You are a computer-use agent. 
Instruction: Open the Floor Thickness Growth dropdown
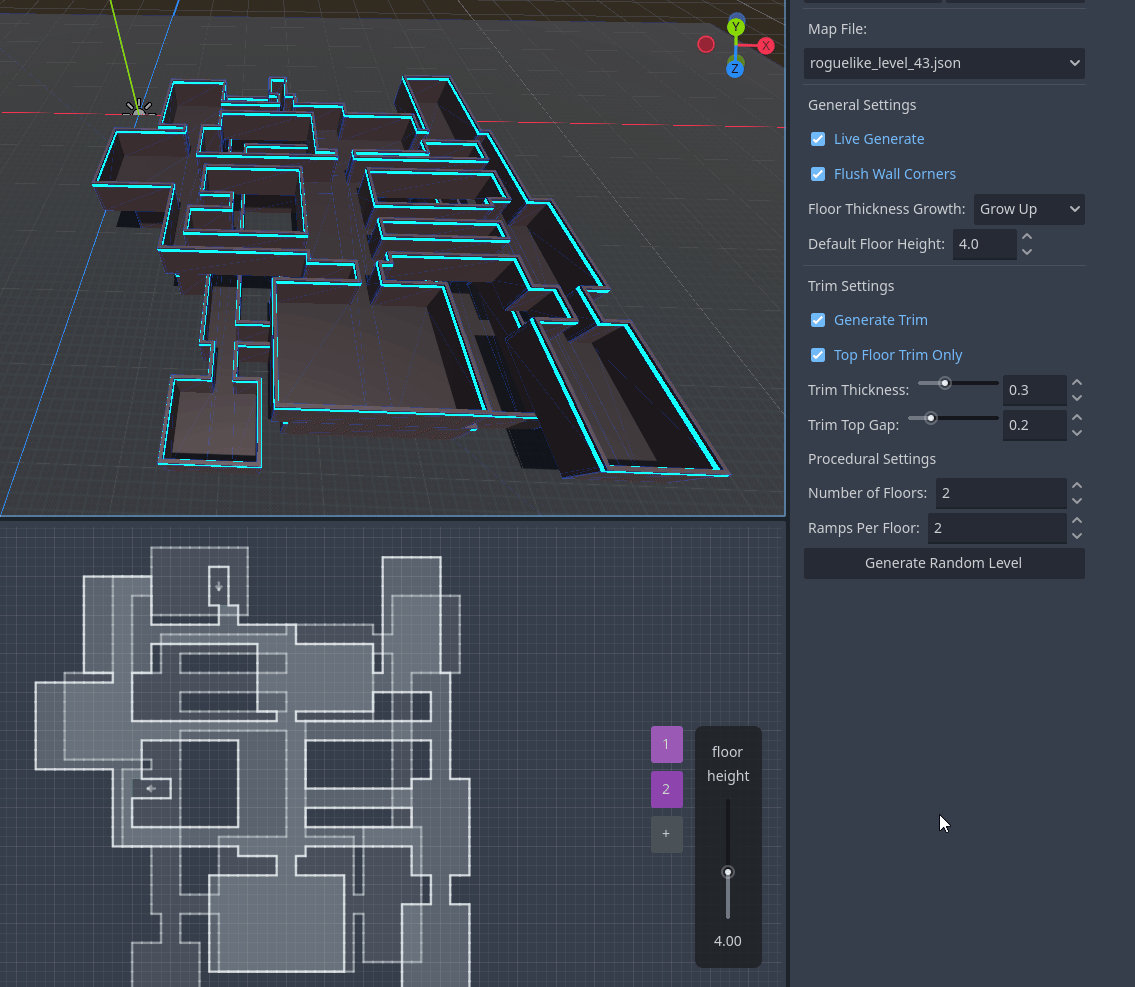pos(1029,209)
